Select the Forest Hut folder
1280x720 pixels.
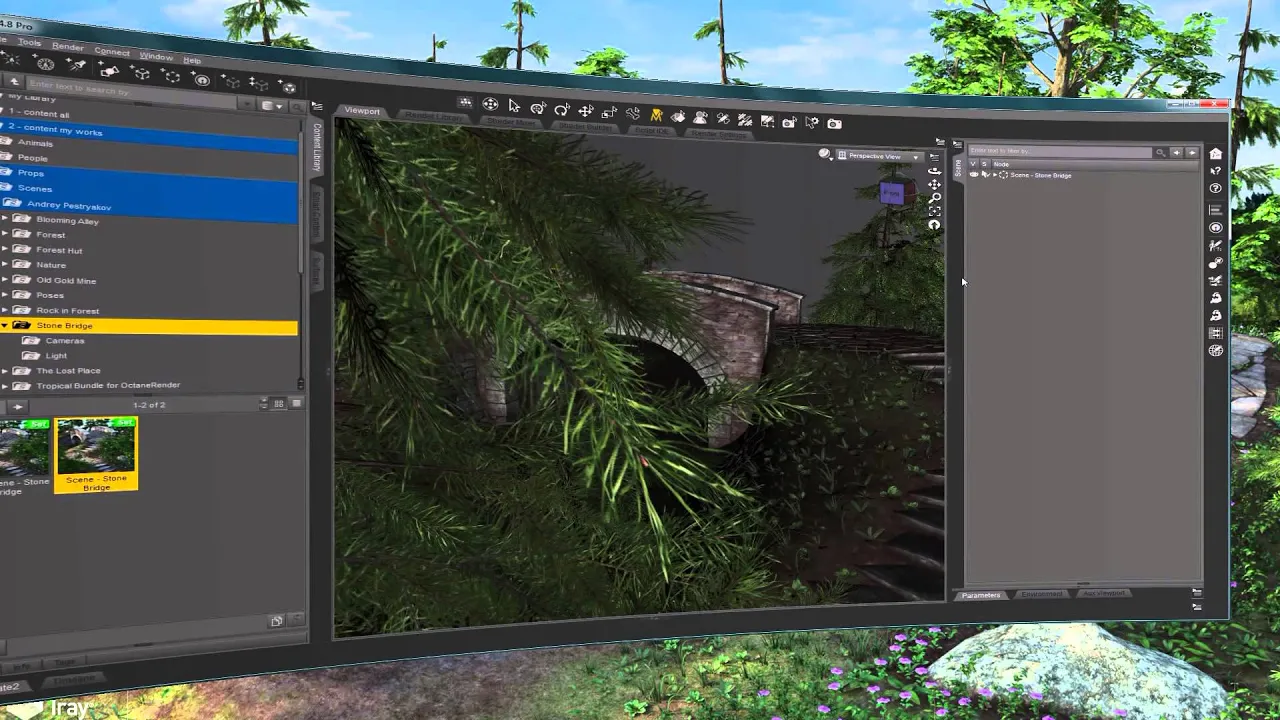point(59,250)
